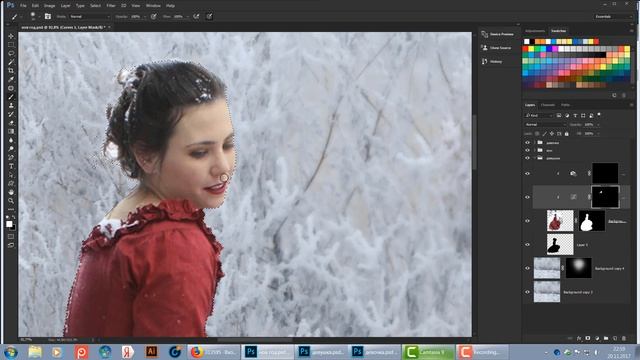Select the Eraser tool
640x360 pixels.
click(11, 123)
